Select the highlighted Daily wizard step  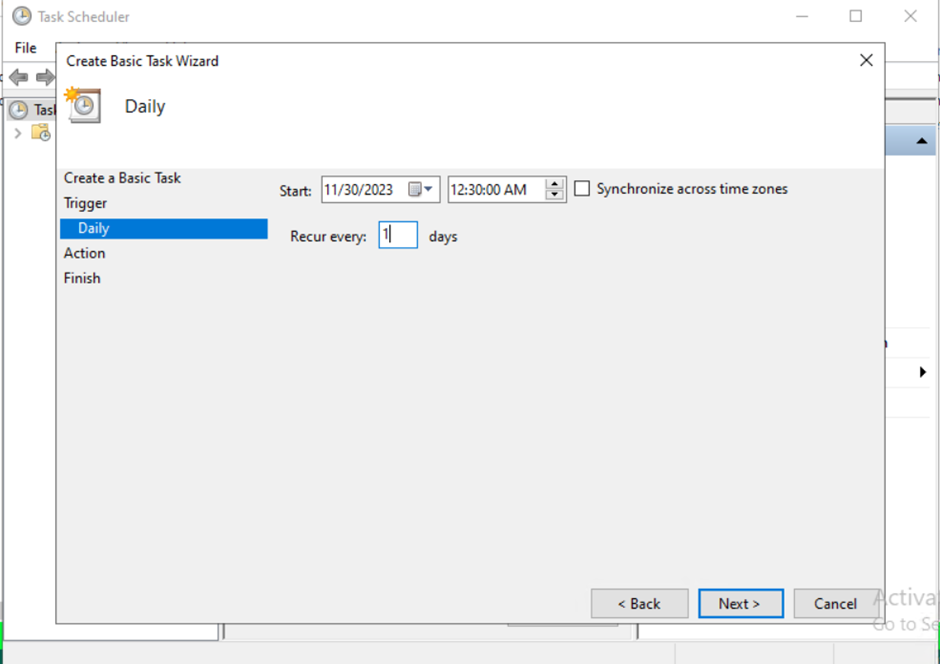tap(164, 228)
